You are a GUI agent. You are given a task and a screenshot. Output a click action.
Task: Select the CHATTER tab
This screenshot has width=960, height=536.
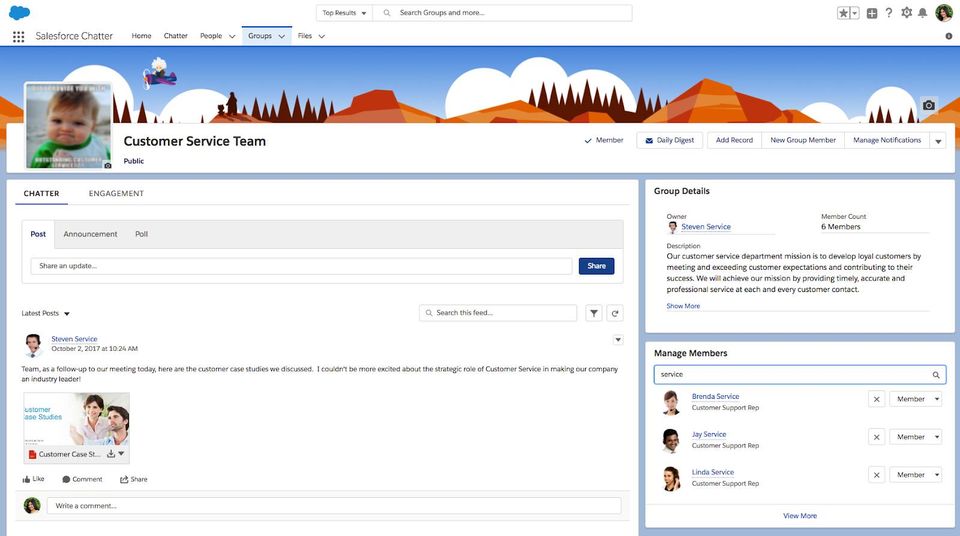pyautogui.click(x=42, y=194)
